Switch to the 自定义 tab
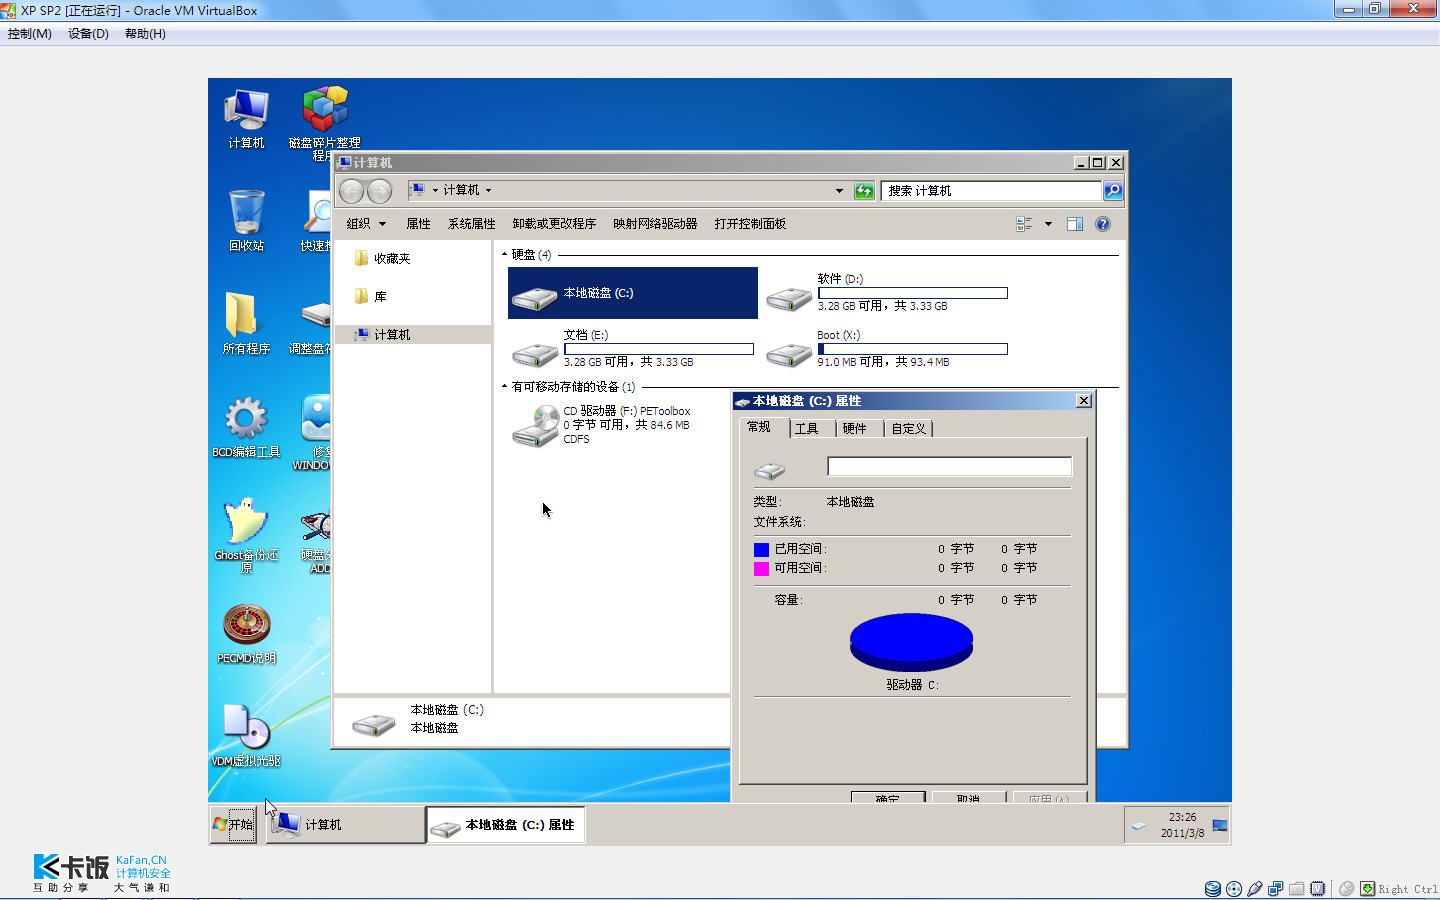1440x900 pixels. [x=909, y=429]
